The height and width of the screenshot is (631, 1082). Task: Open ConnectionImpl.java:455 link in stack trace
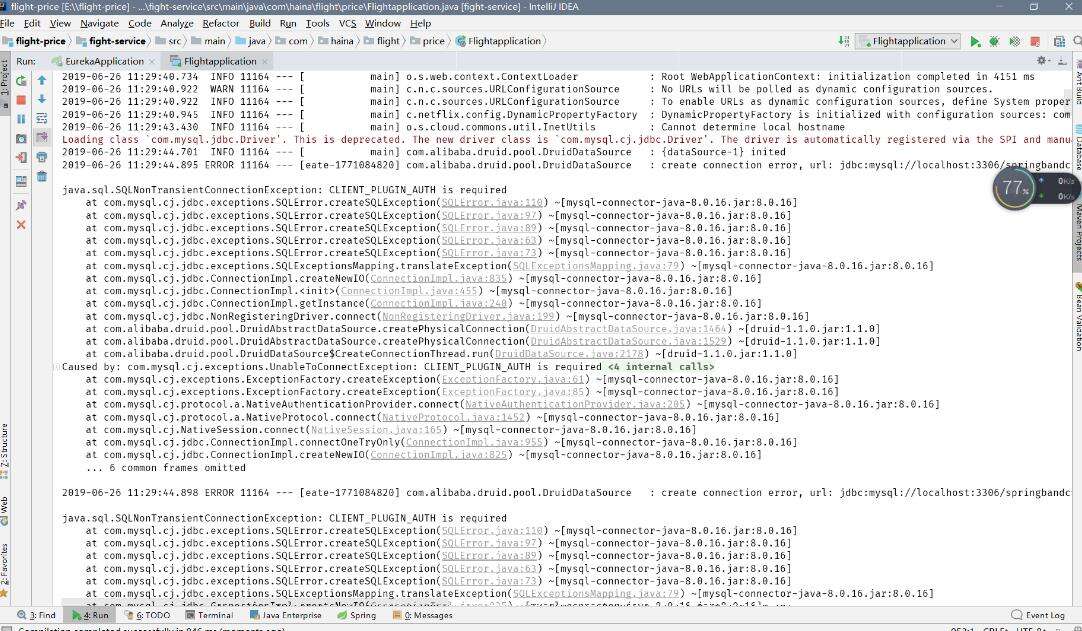pos(409,291)
